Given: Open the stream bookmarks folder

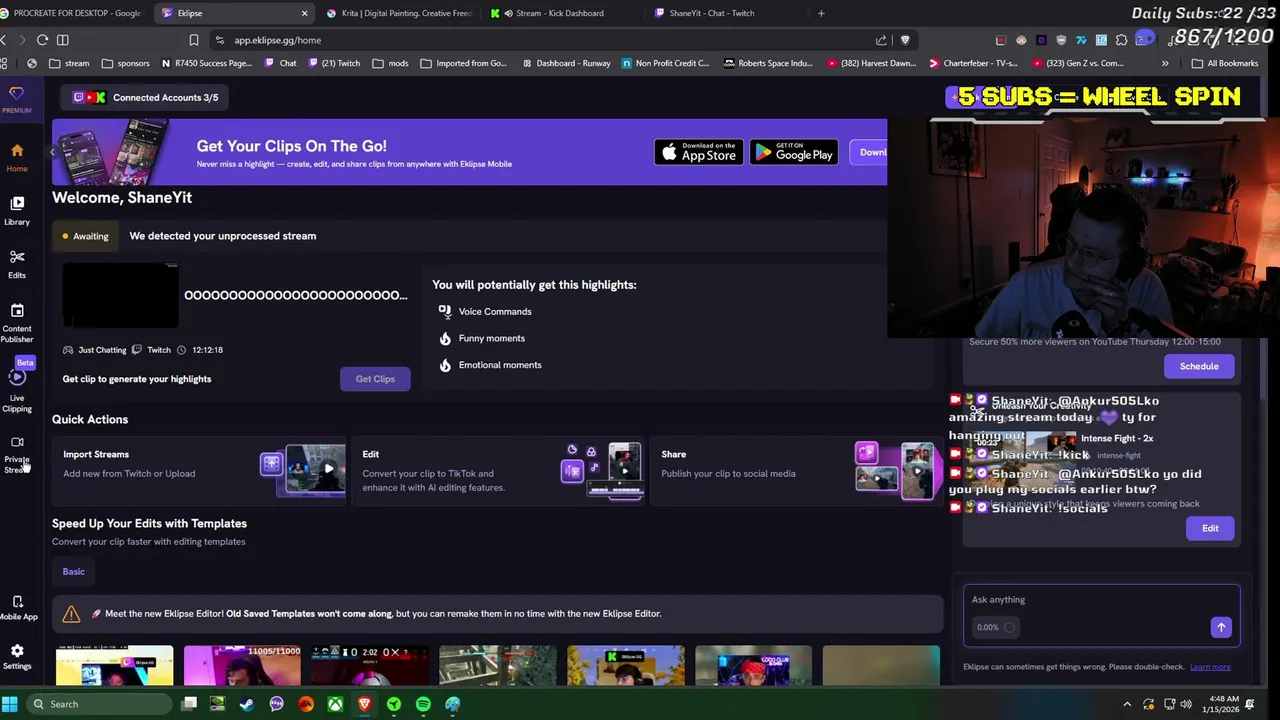Looking at the screenshot, I should click(x=69, y=63).
